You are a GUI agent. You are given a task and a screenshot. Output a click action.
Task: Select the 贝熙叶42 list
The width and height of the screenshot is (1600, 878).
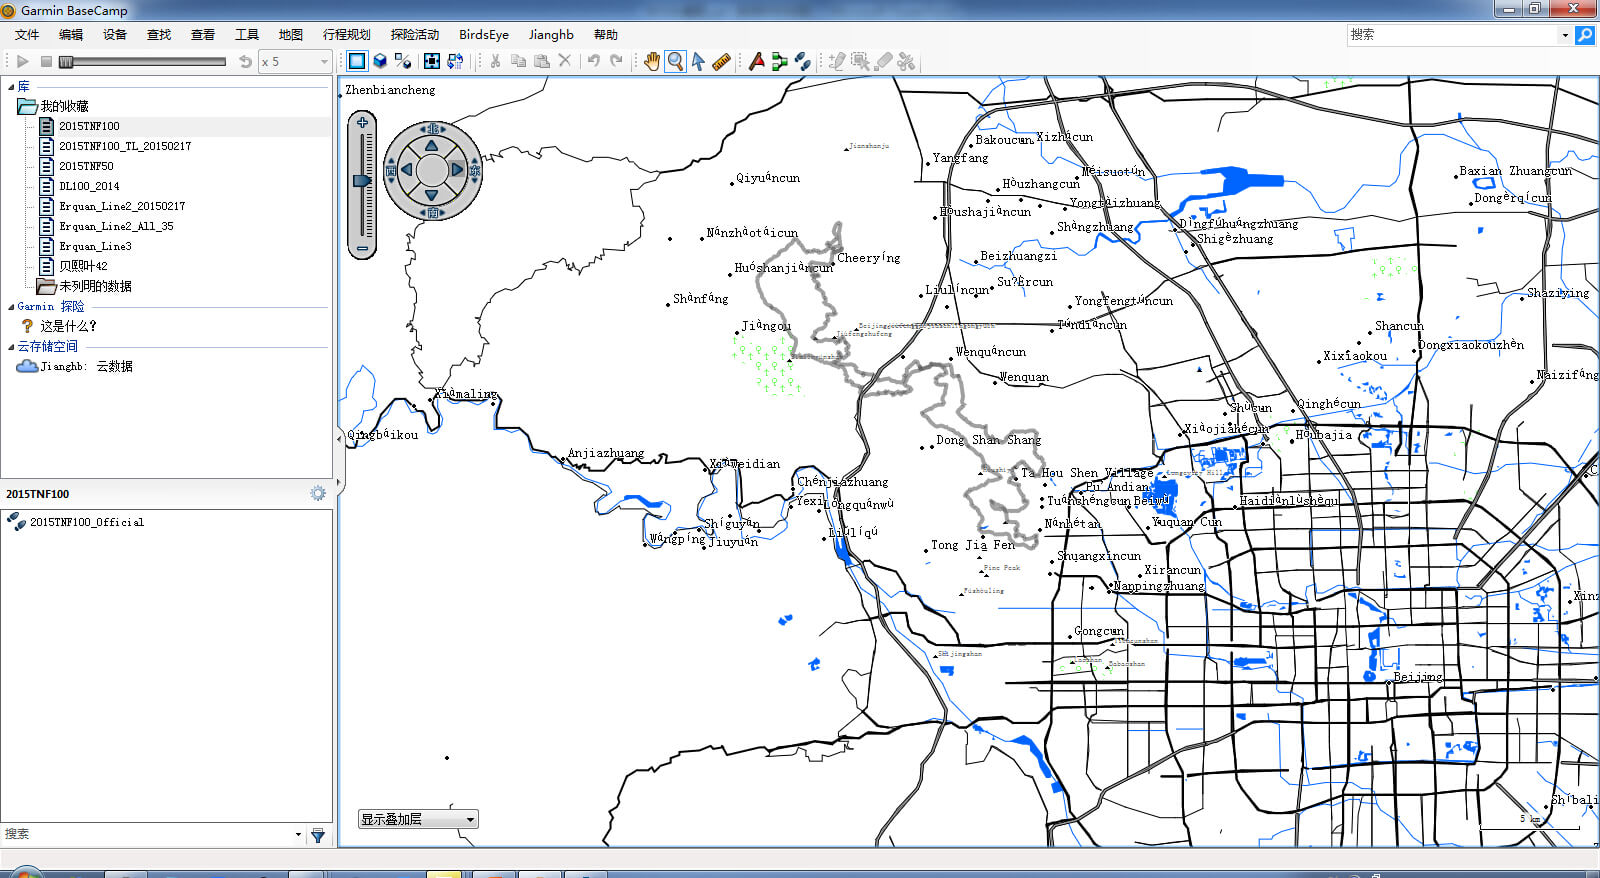83,266
